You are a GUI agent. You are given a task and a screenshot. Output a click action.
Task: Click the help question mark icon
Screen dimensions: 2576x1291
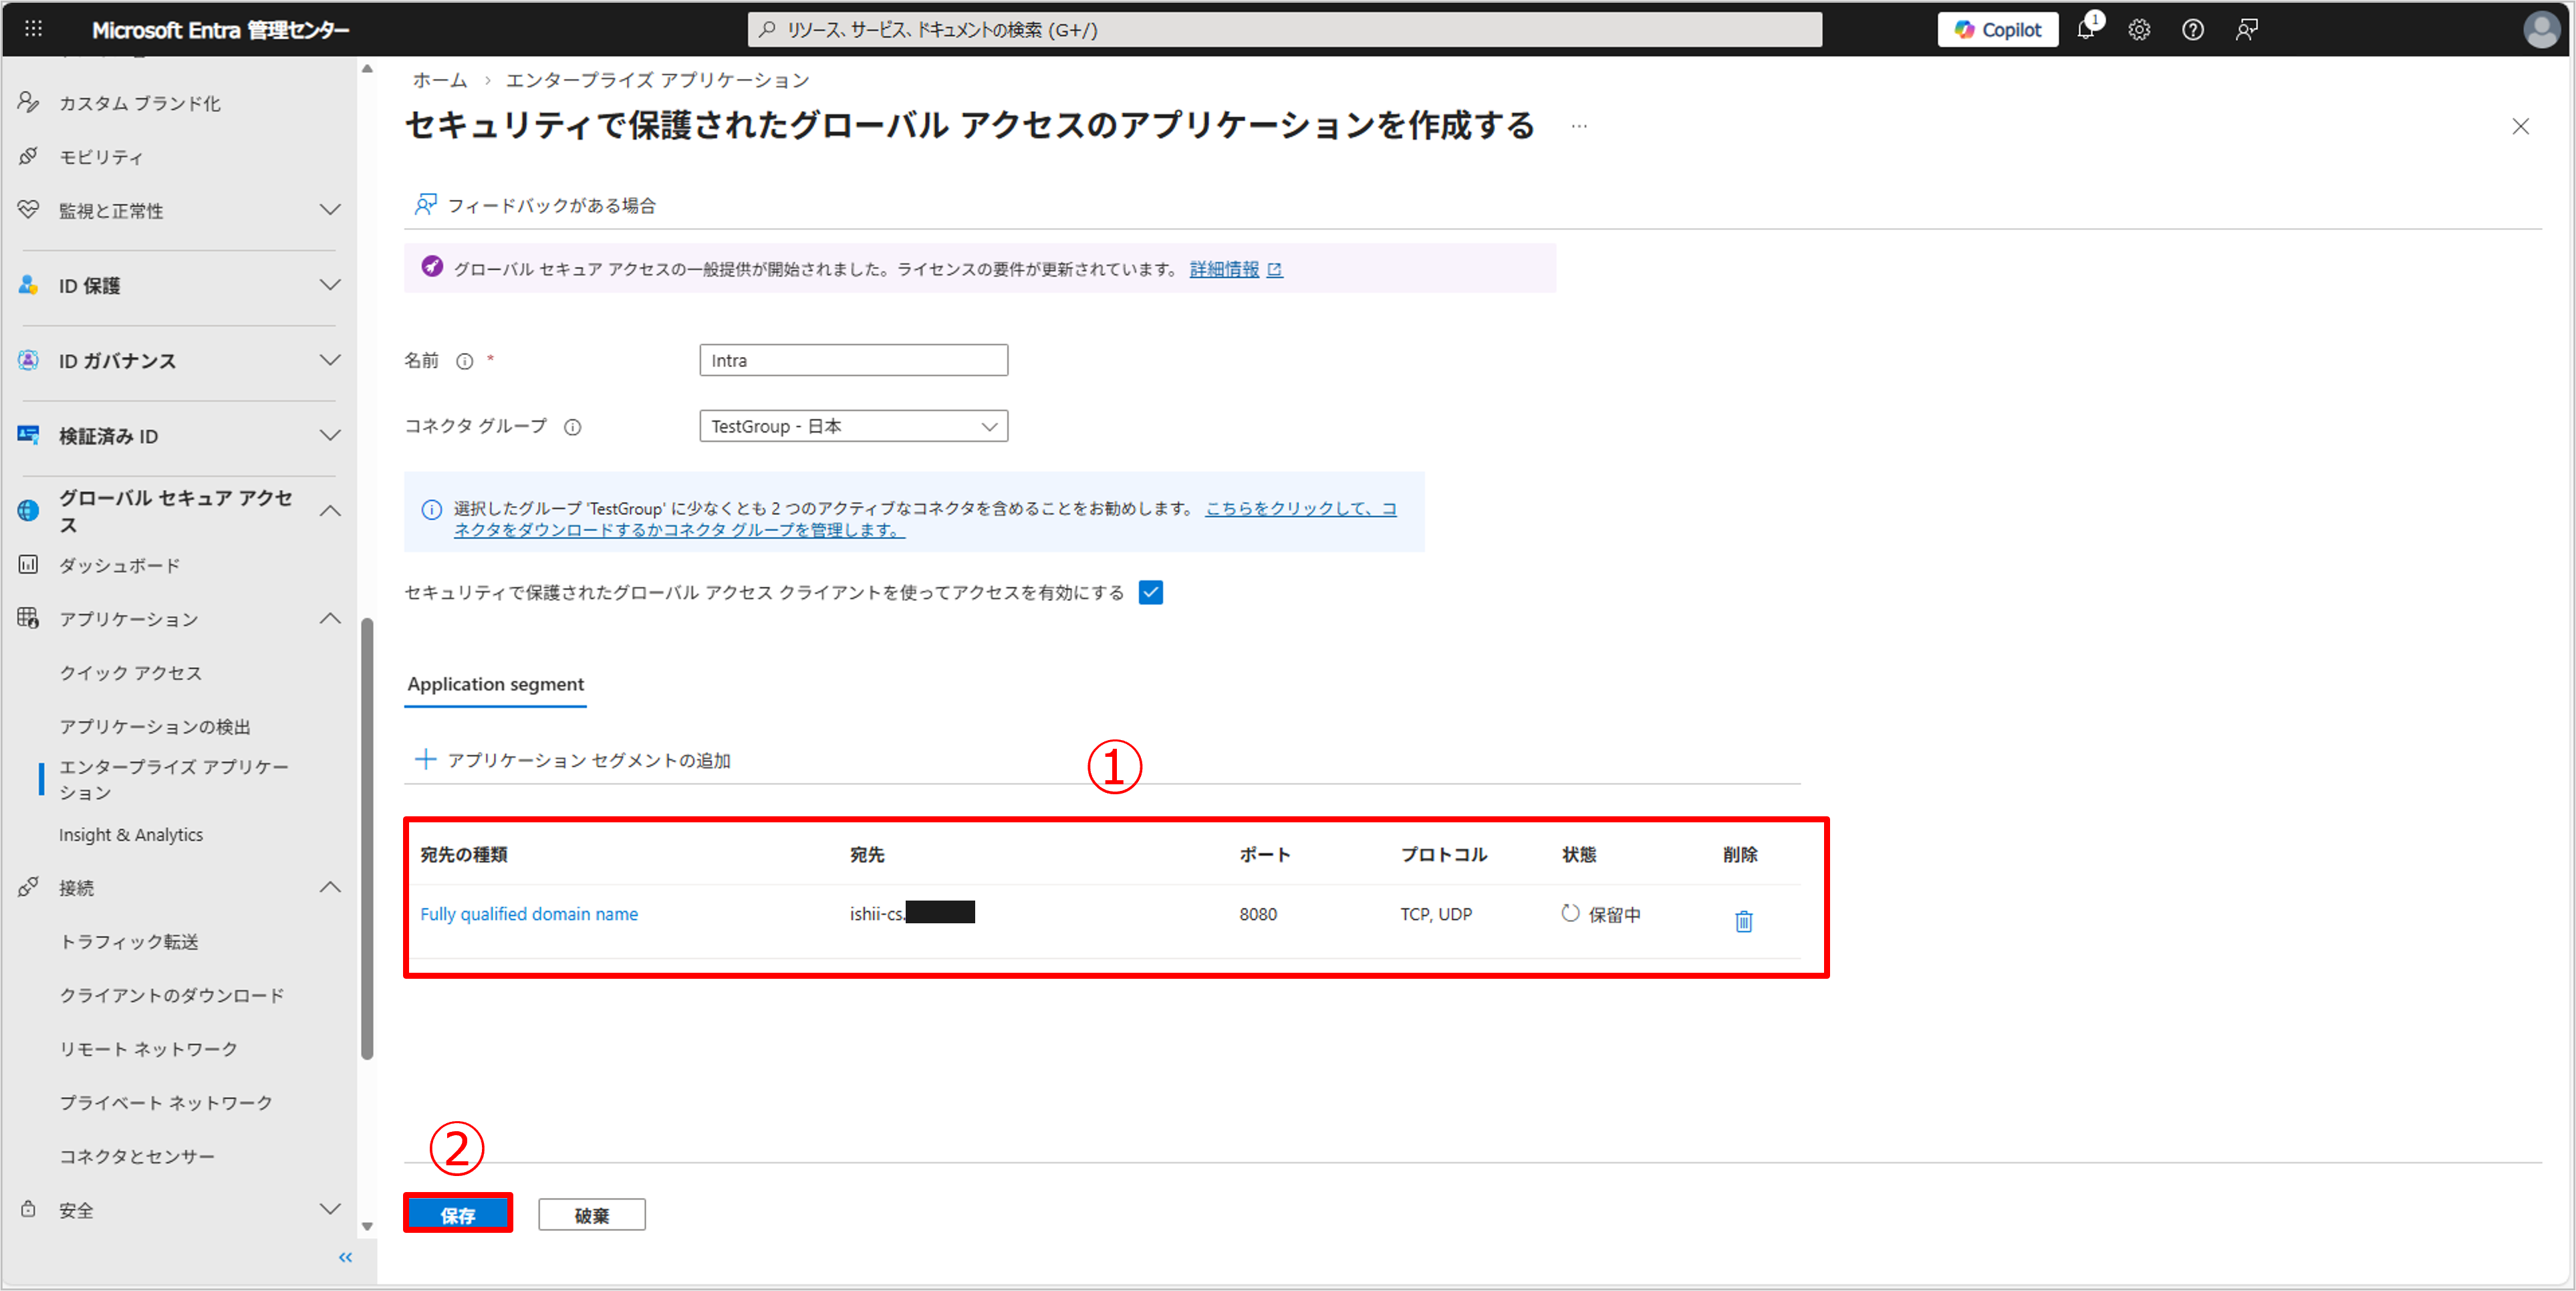pyautogui.click(x=2192, y=29)
